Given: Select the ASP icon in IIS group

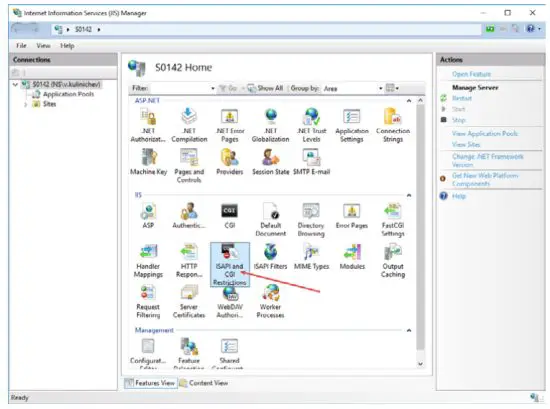Looking at the screenshot, I should tap(148, 216).
